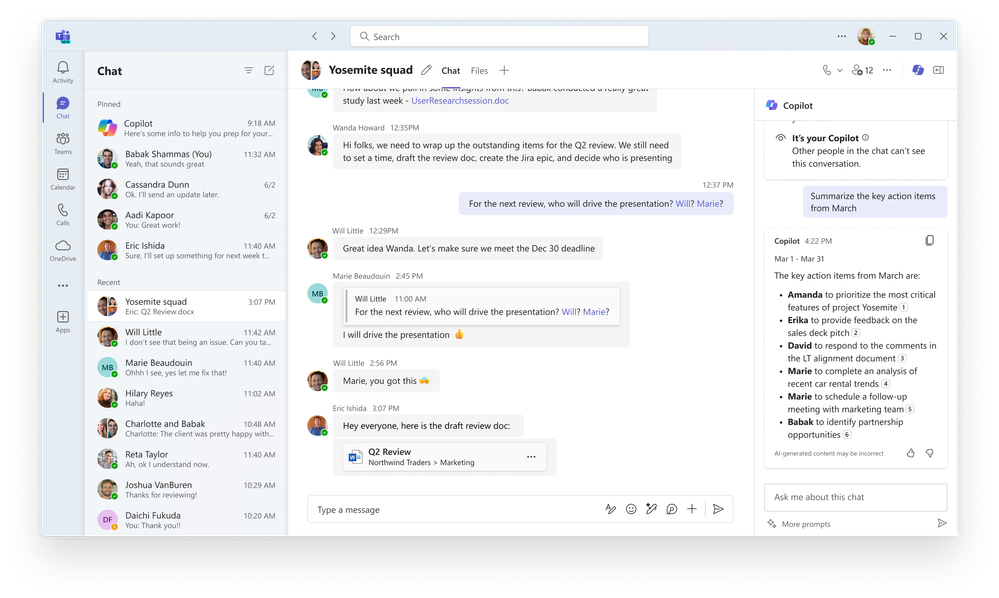Click citation 4 about car rental trends

(x=886, y=384)
